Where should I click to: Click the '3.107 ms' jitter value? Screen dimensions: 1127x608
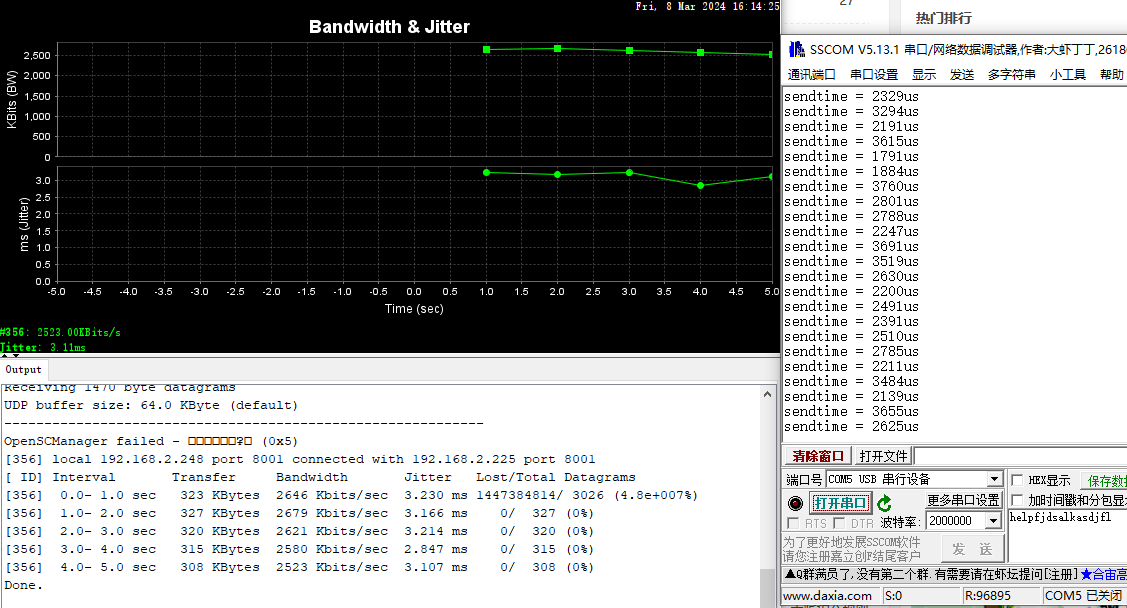pyautogui.click(x=436, y=567)
